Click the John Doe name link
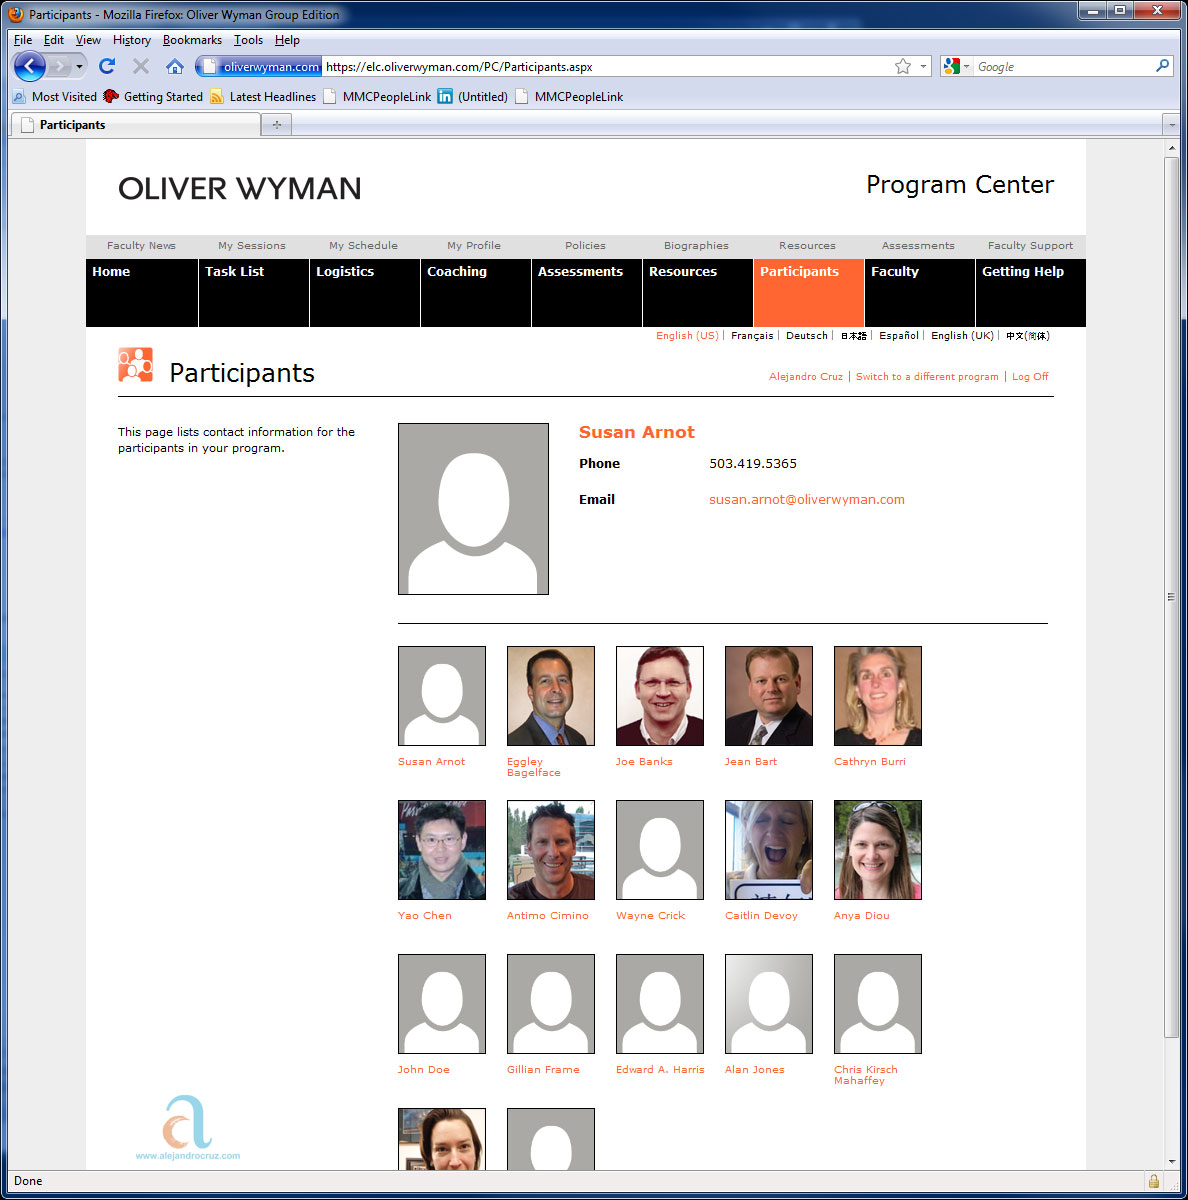This screenshot has height=1200, width=1188. click(424, 1070)
